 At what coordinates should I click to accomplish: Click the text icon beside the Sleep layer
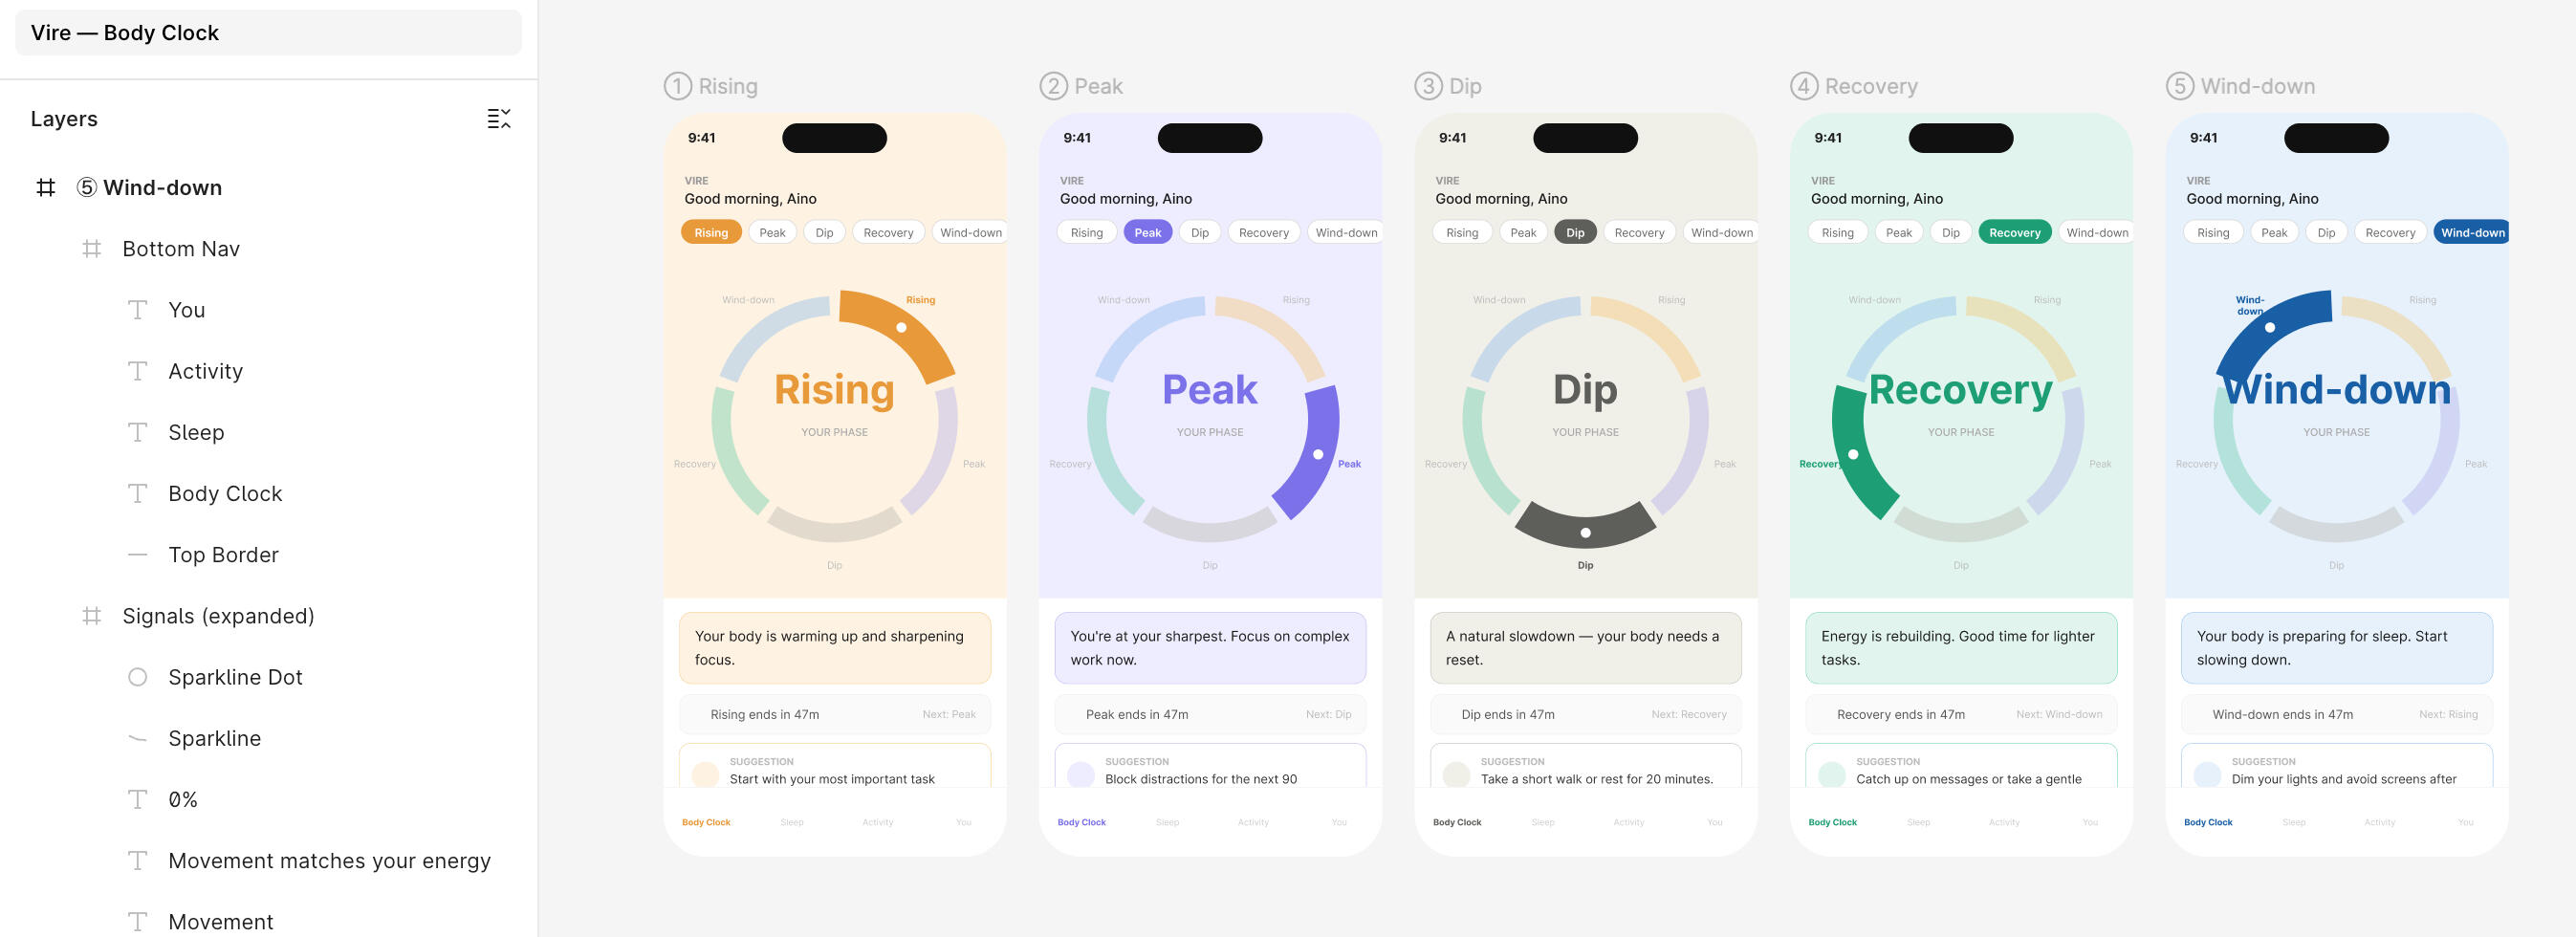pos(138,432)
